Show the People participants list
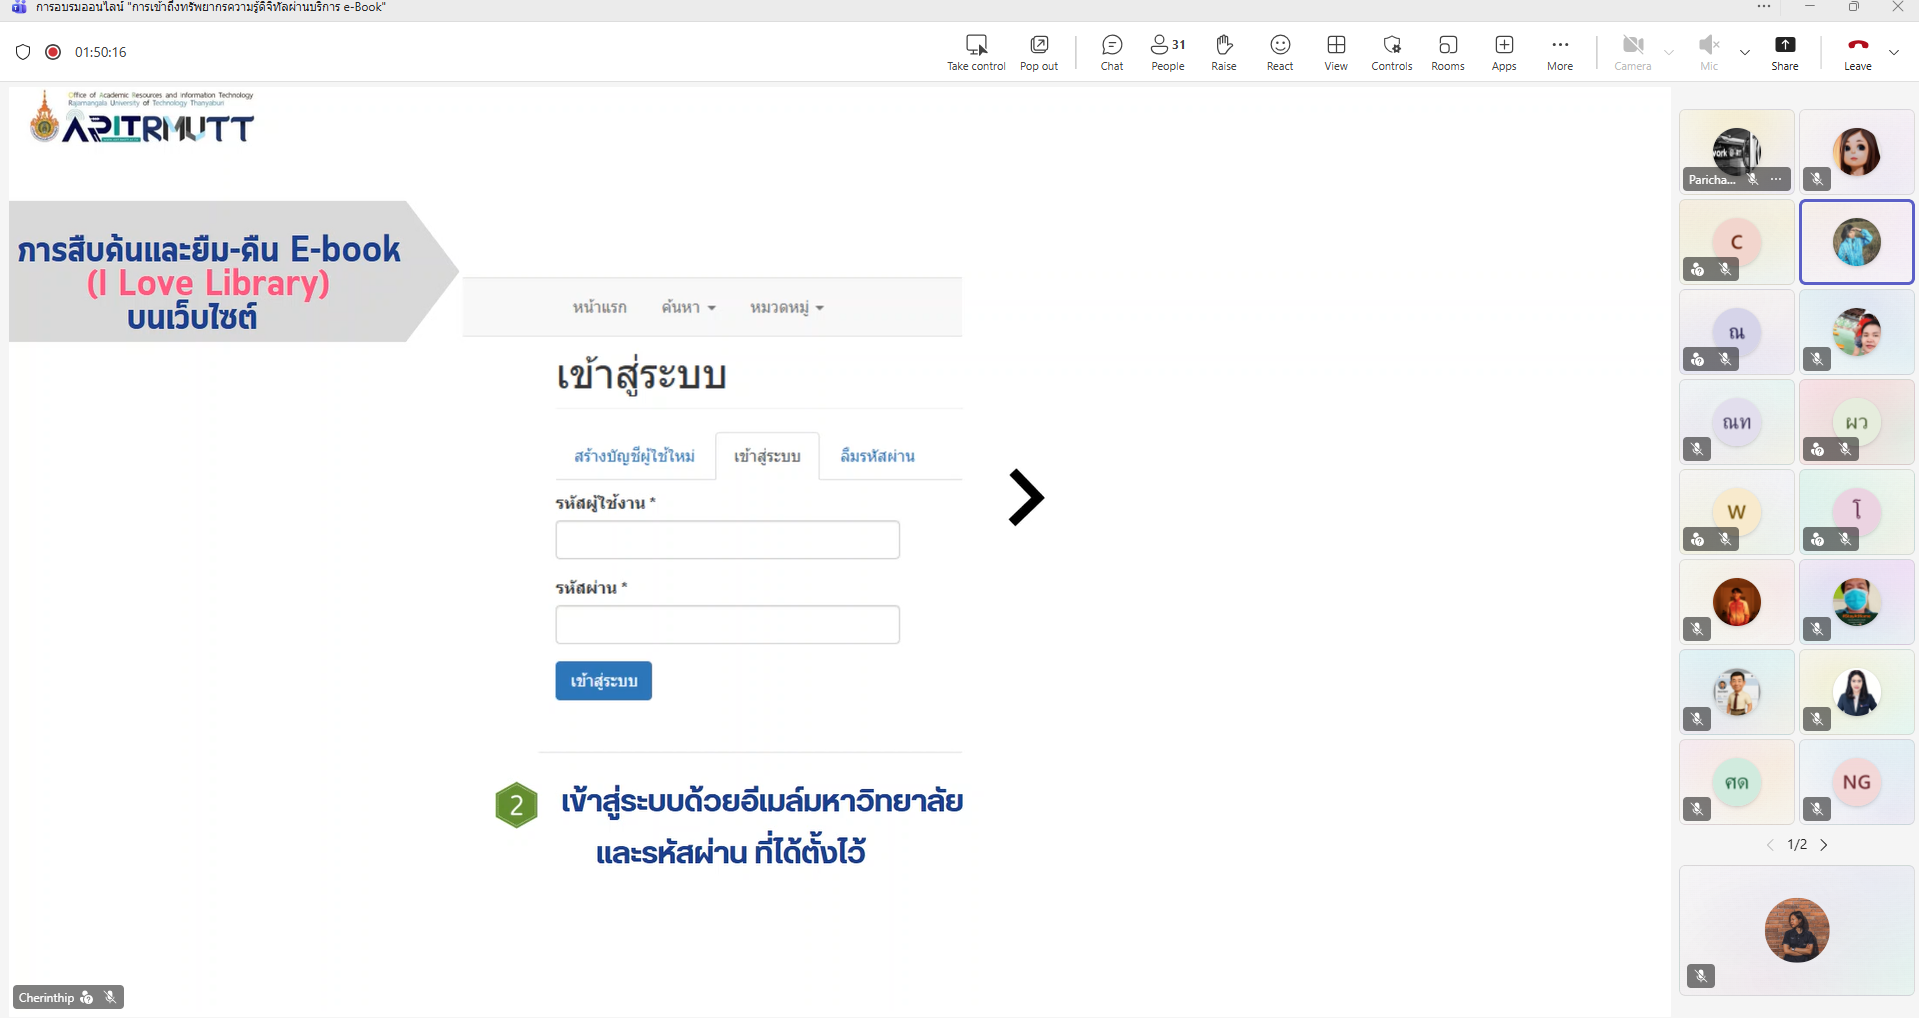1919x1018 pixels. (x=1167, y=52)
